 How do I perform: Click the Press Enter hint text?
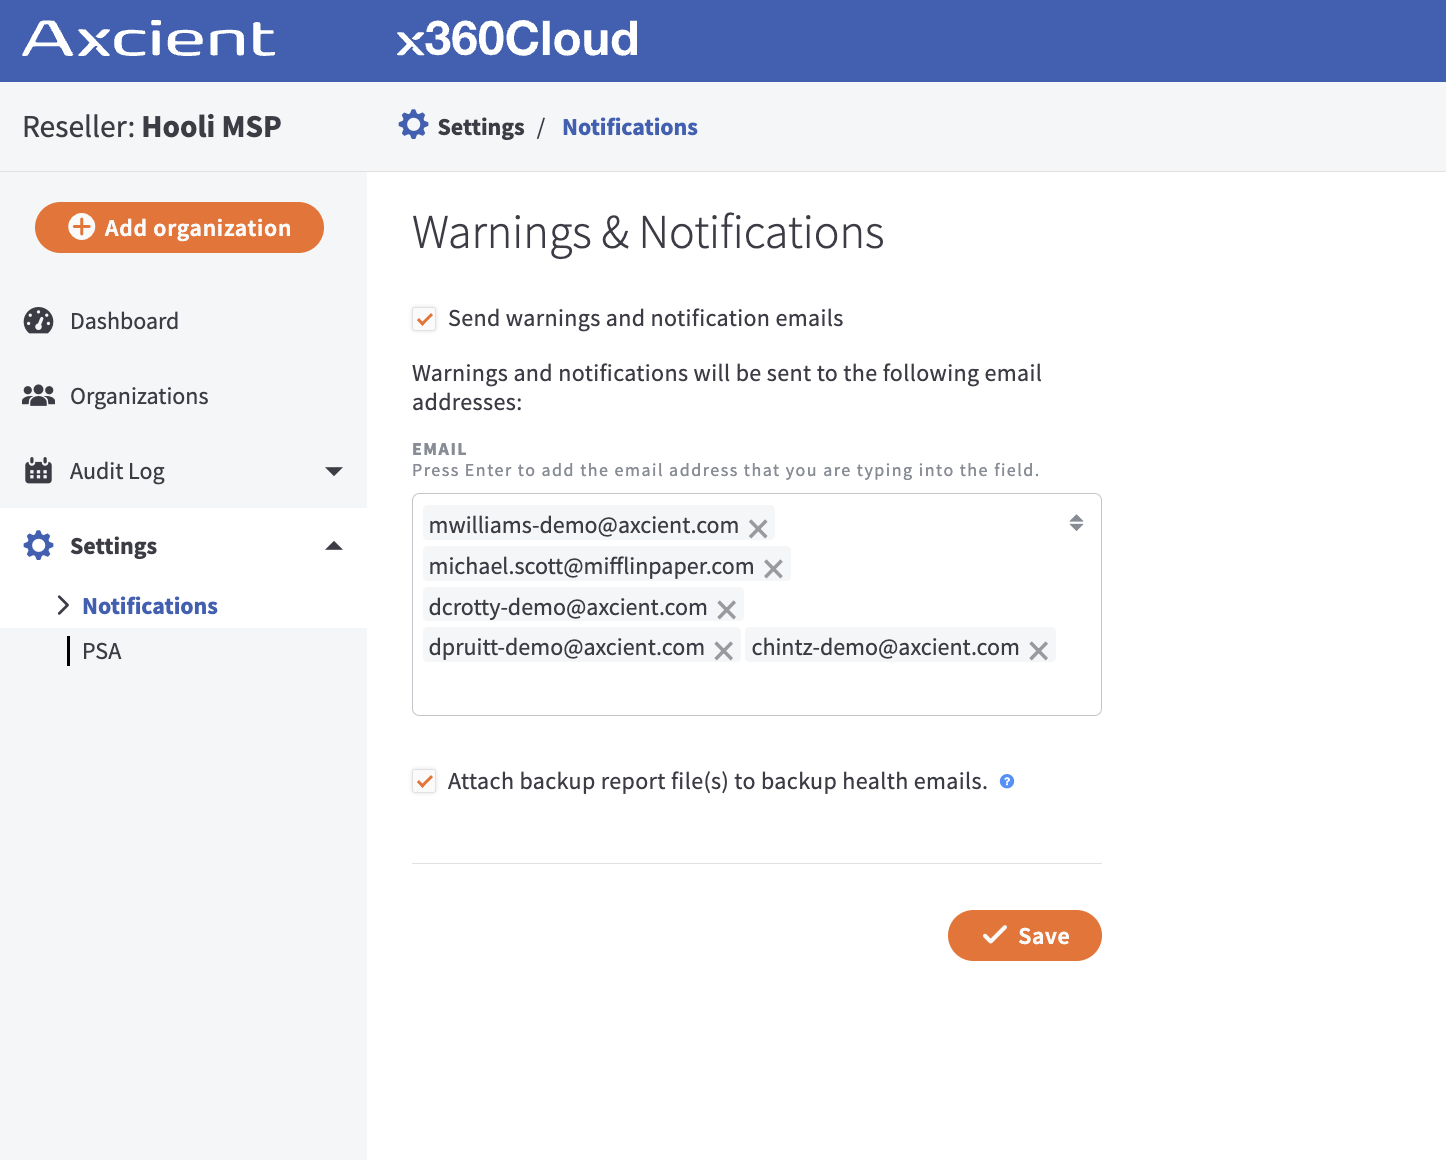[726, 470]
